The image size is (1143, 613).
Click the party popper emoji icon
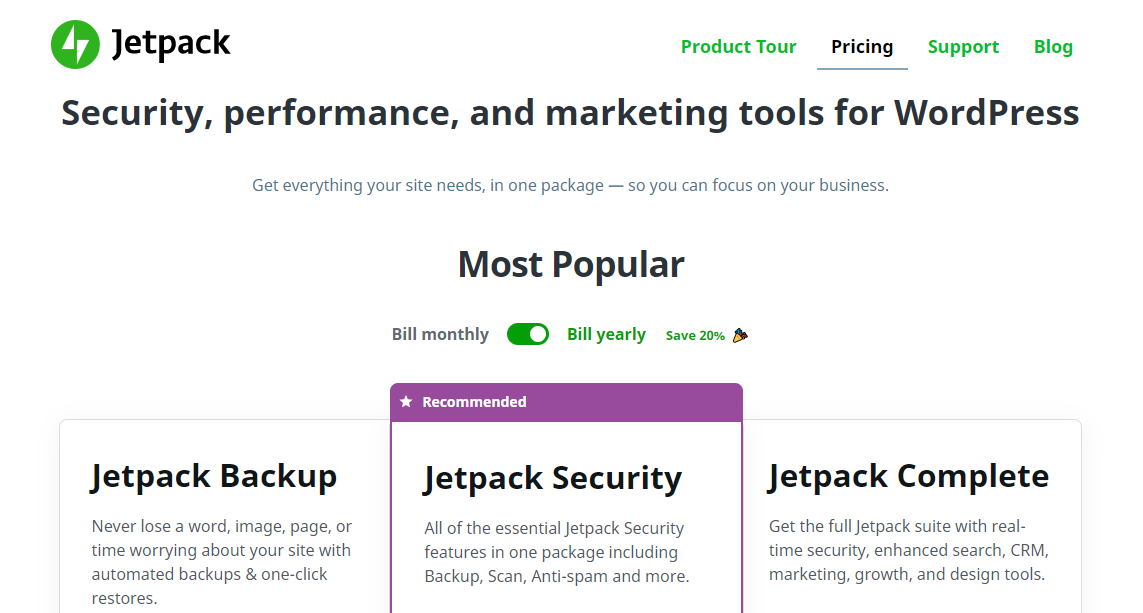coord(740,335)
